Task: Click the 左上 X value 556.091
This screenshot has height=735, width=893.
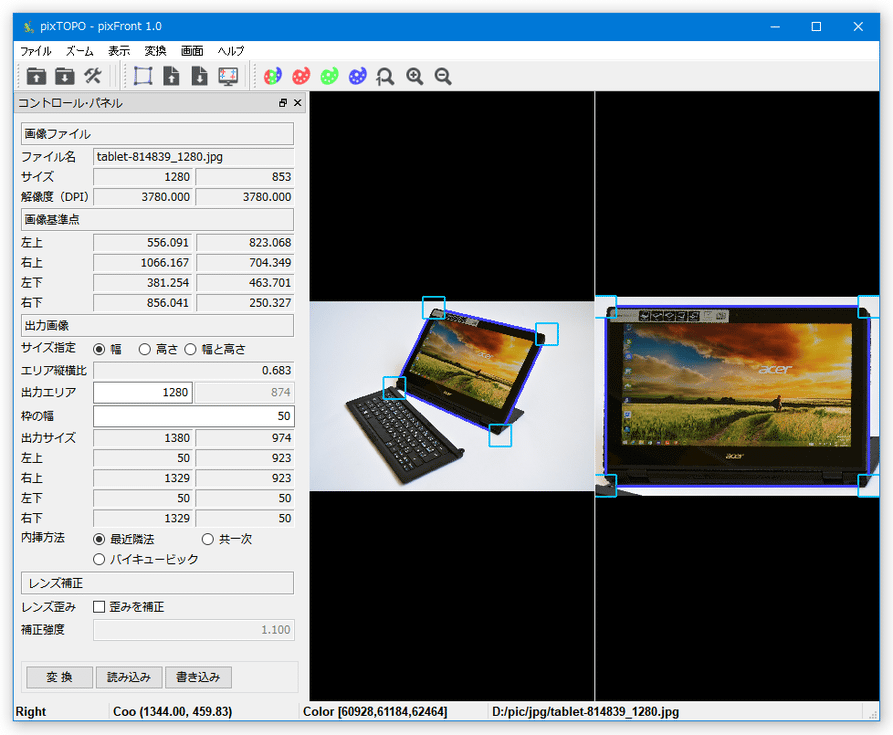Action: pos(143,243)
